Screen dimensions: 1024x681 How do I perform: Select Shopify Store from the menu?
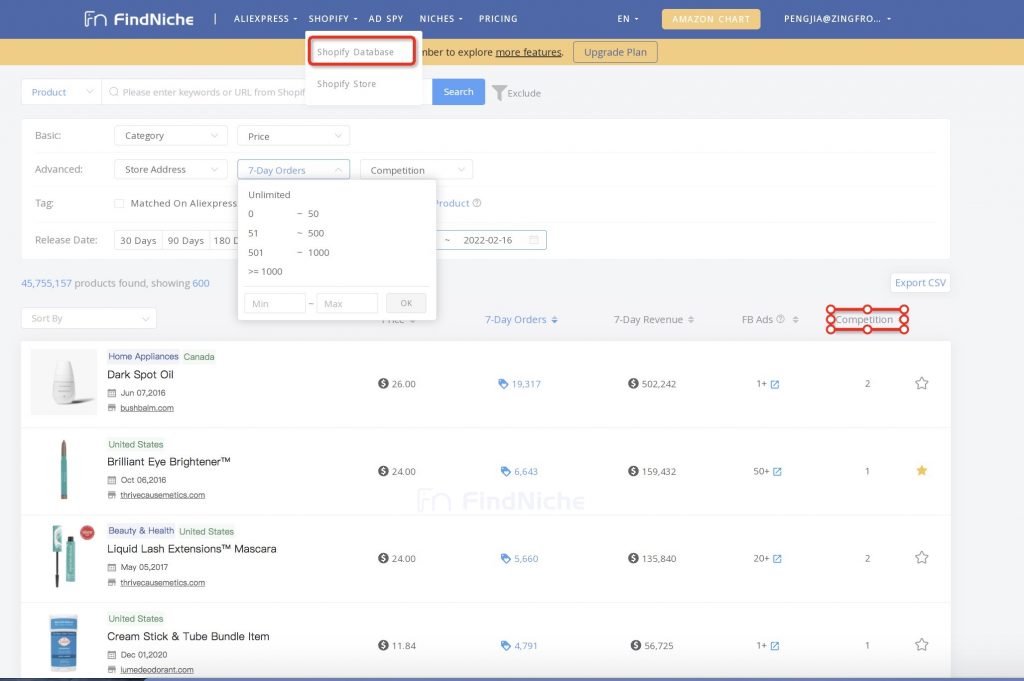346,84
